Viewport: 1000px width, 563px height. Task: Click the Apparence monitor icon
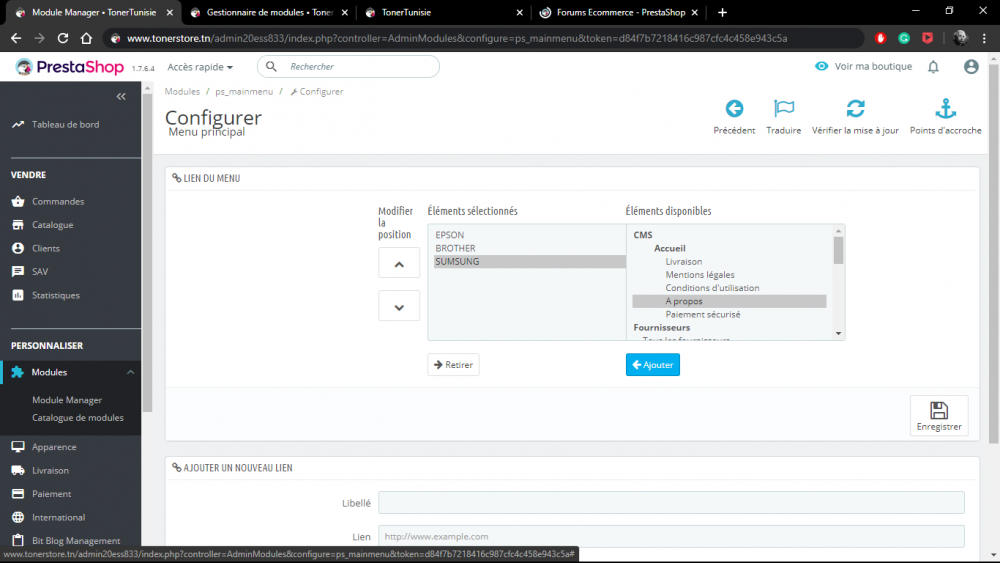(18, 447)
